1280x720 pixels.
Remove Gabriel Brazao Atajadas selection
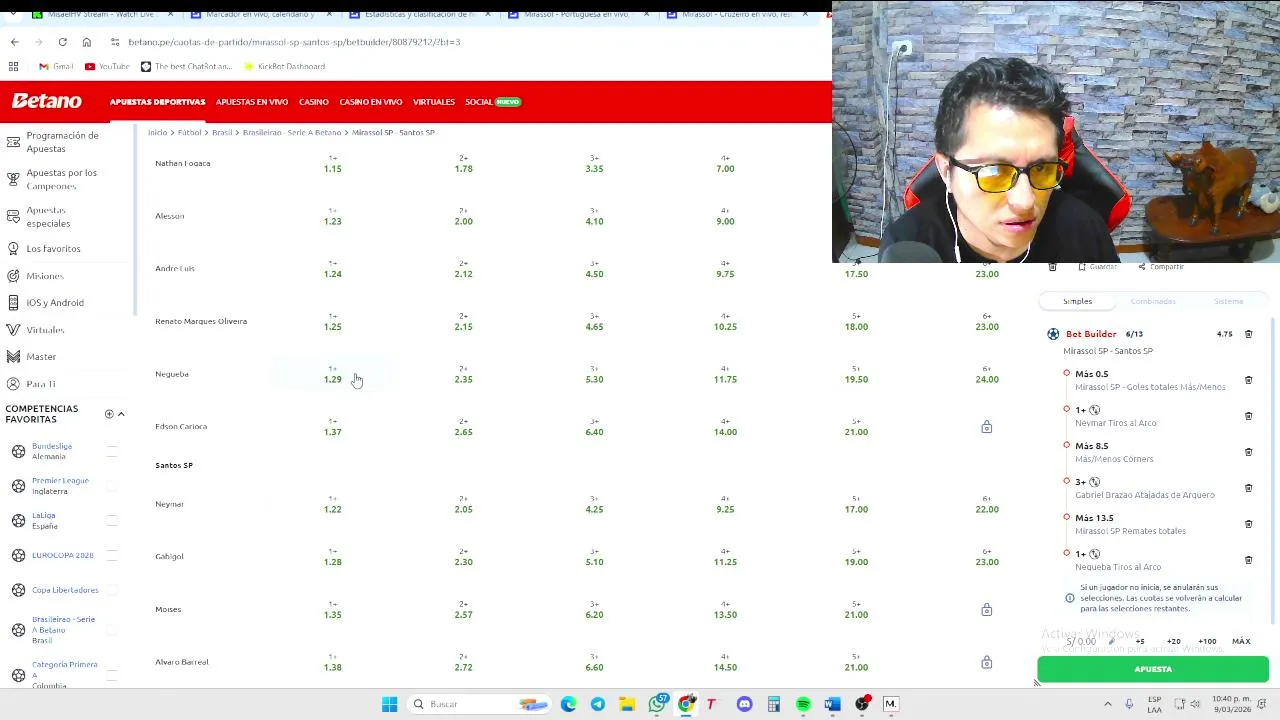[x=1248, y=488]
